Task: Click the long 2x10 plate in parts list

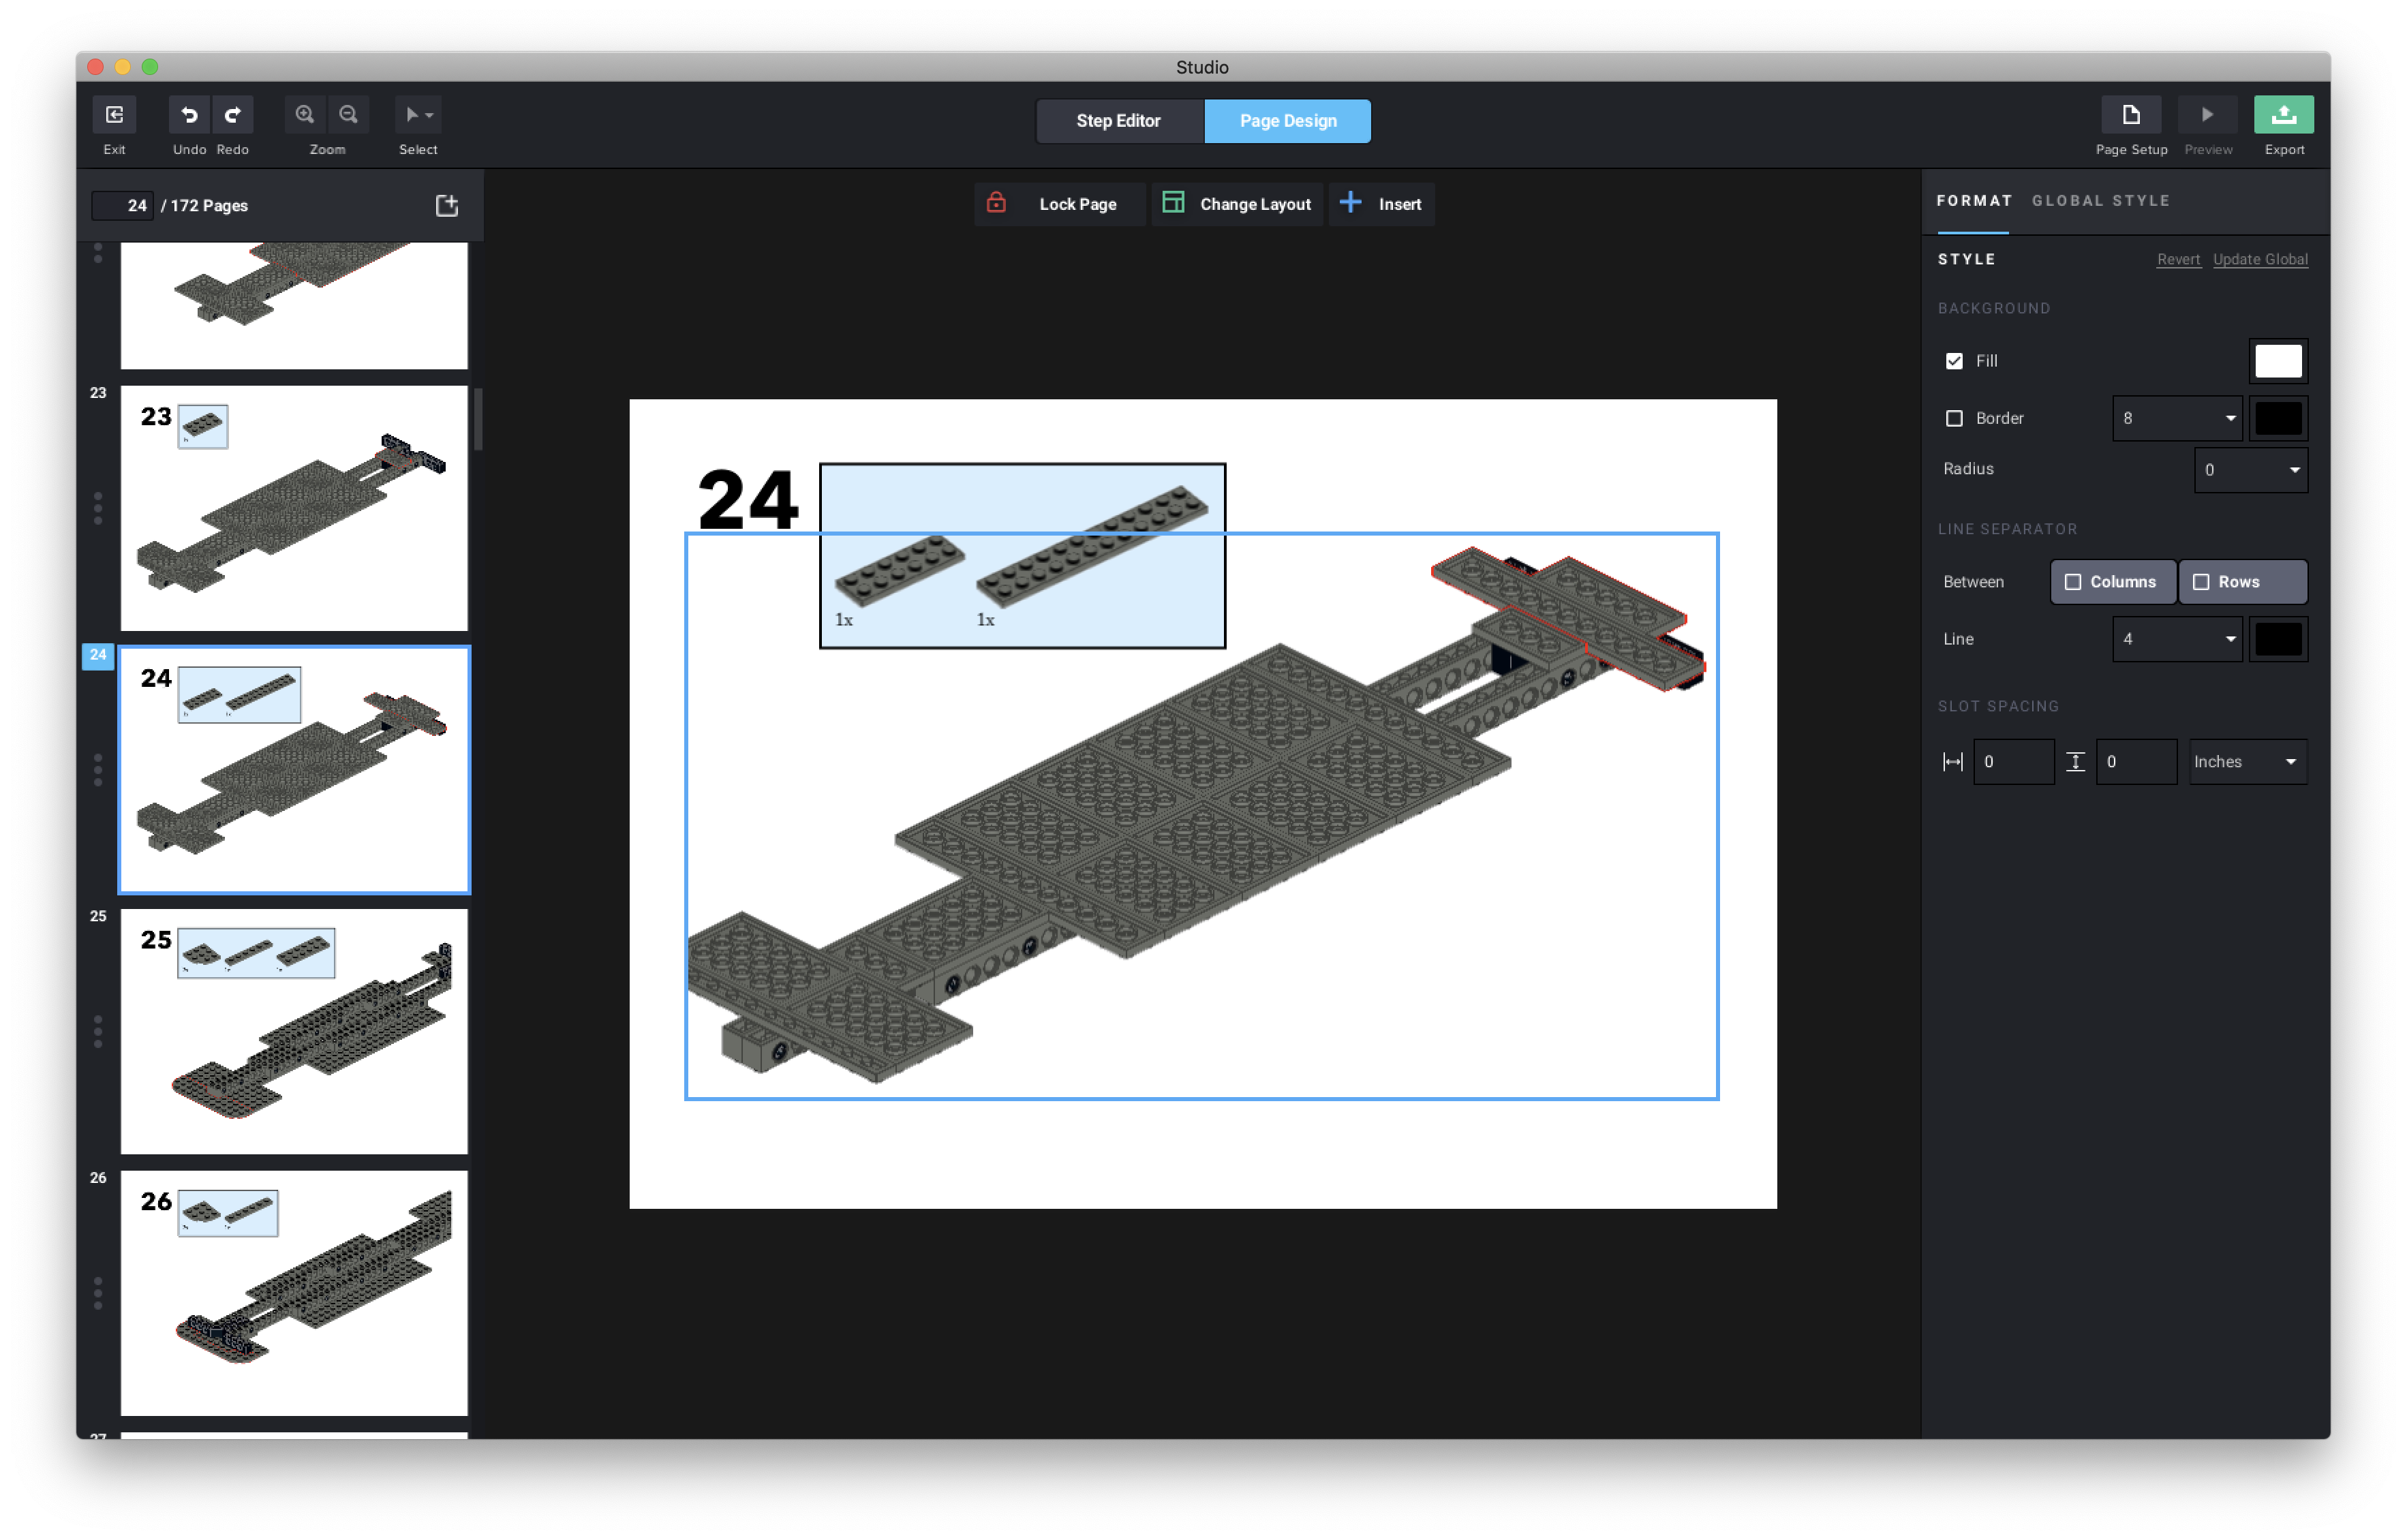Action: pos(1092,546)
